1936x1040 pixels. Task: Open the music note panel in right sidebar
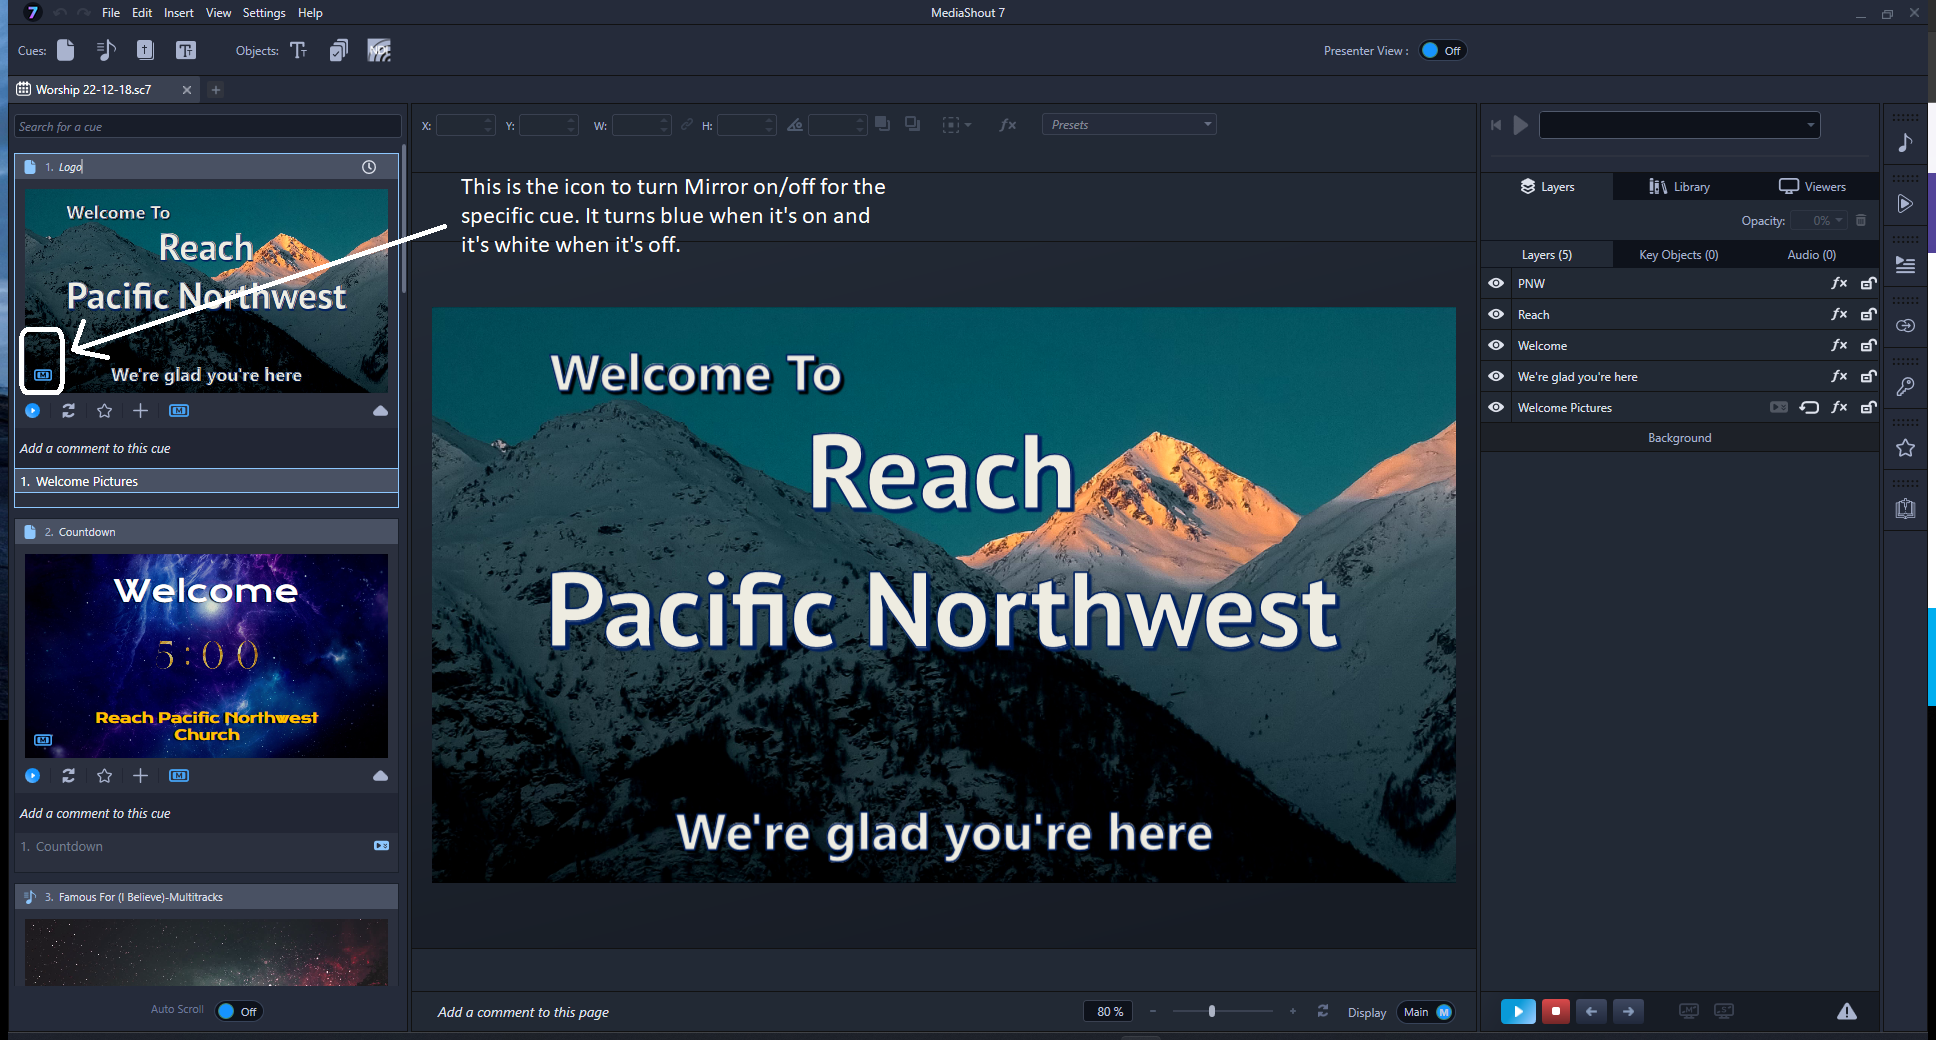tap(1905, 143)
